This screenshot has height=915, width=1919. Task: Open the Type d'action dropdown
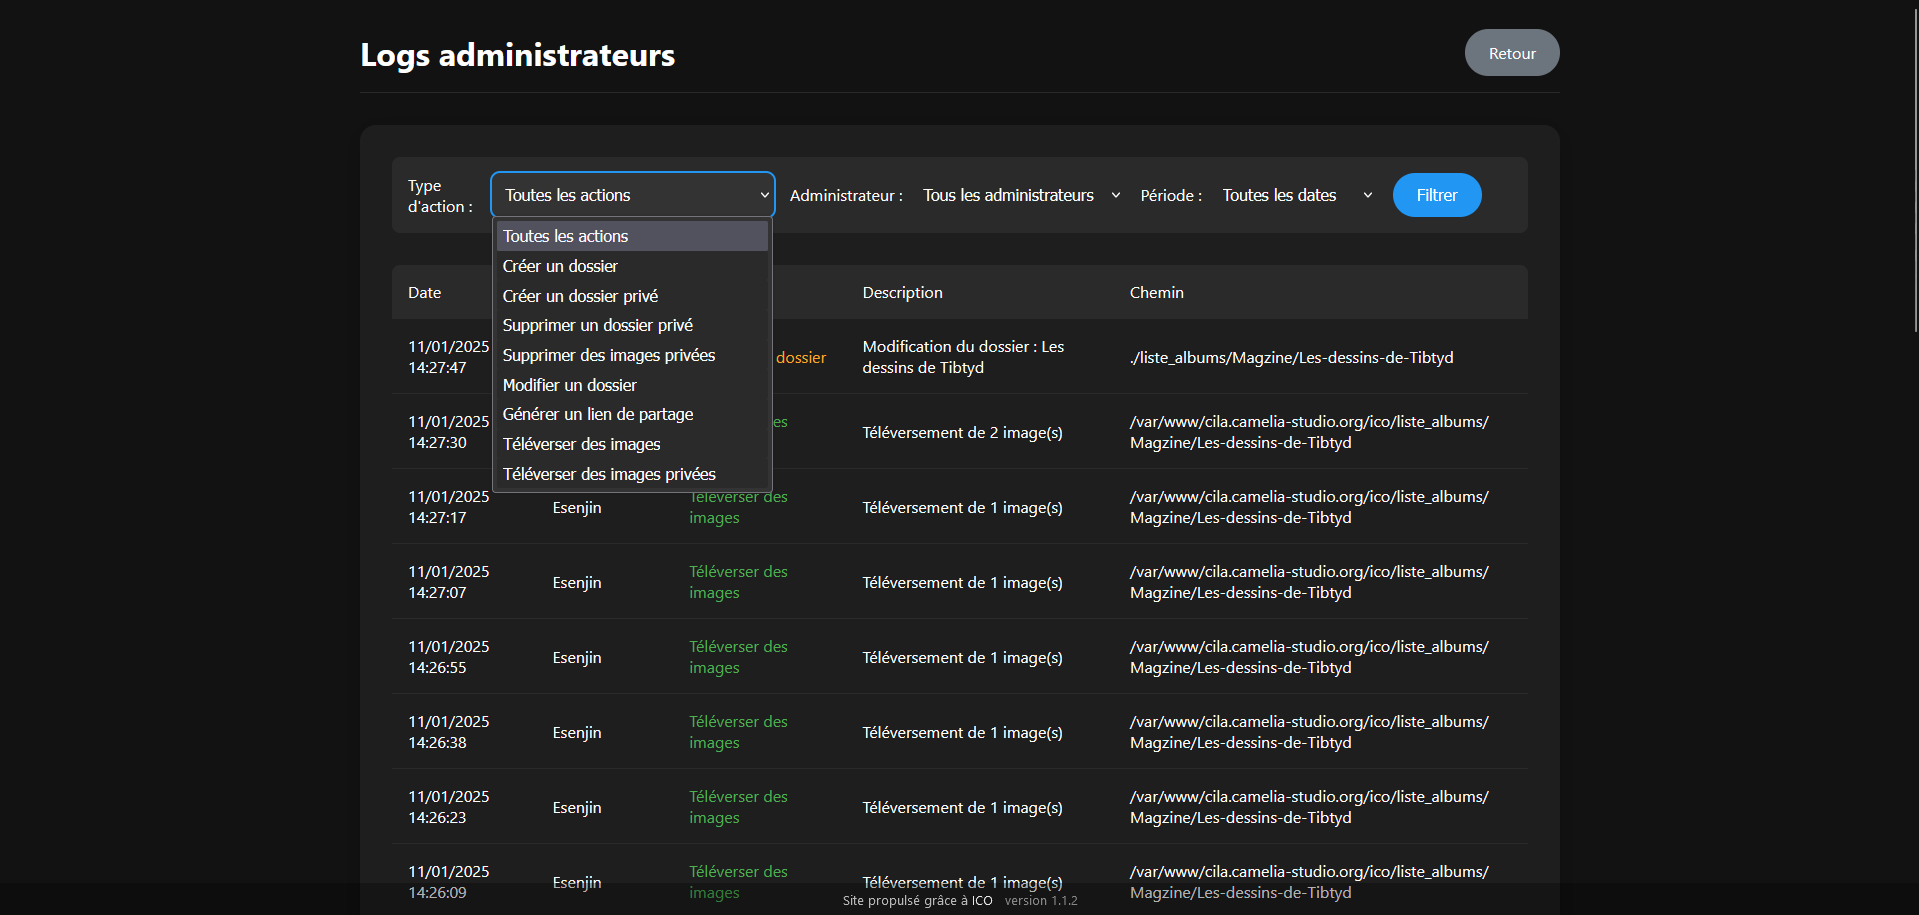click(x=632, y=195)
